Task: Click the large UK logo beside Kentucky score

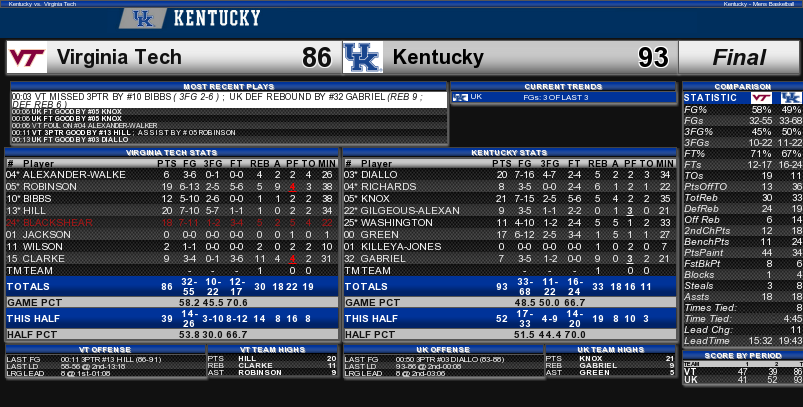Action: click(x=363, y=57)
